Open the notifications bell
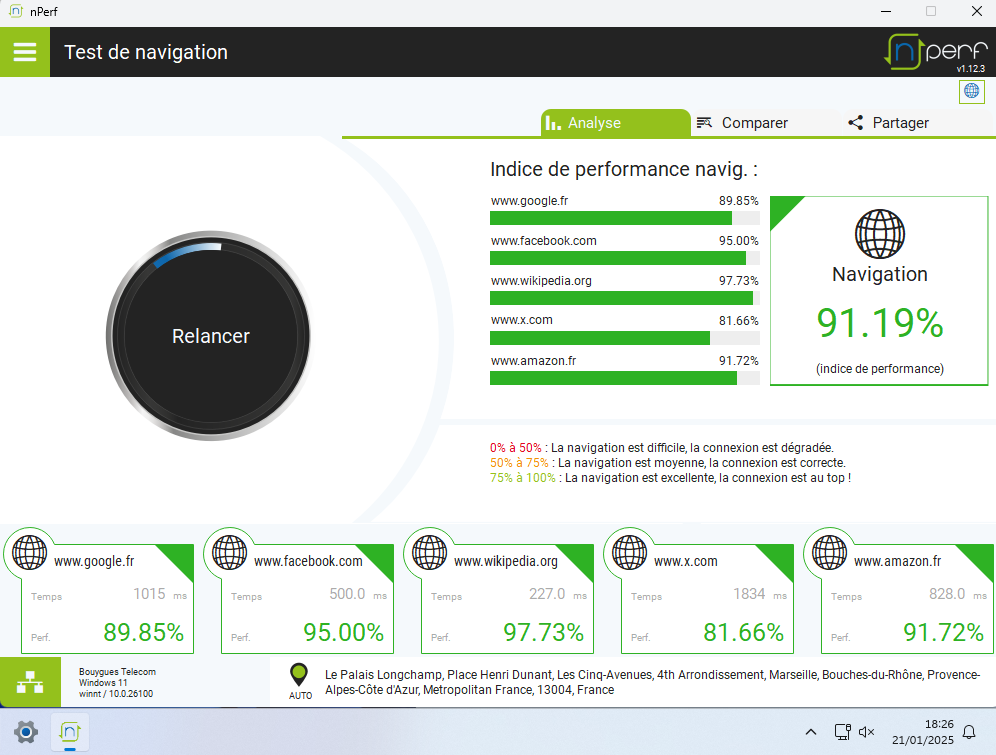This screenshot has height=755, width=996. point(969,732)
